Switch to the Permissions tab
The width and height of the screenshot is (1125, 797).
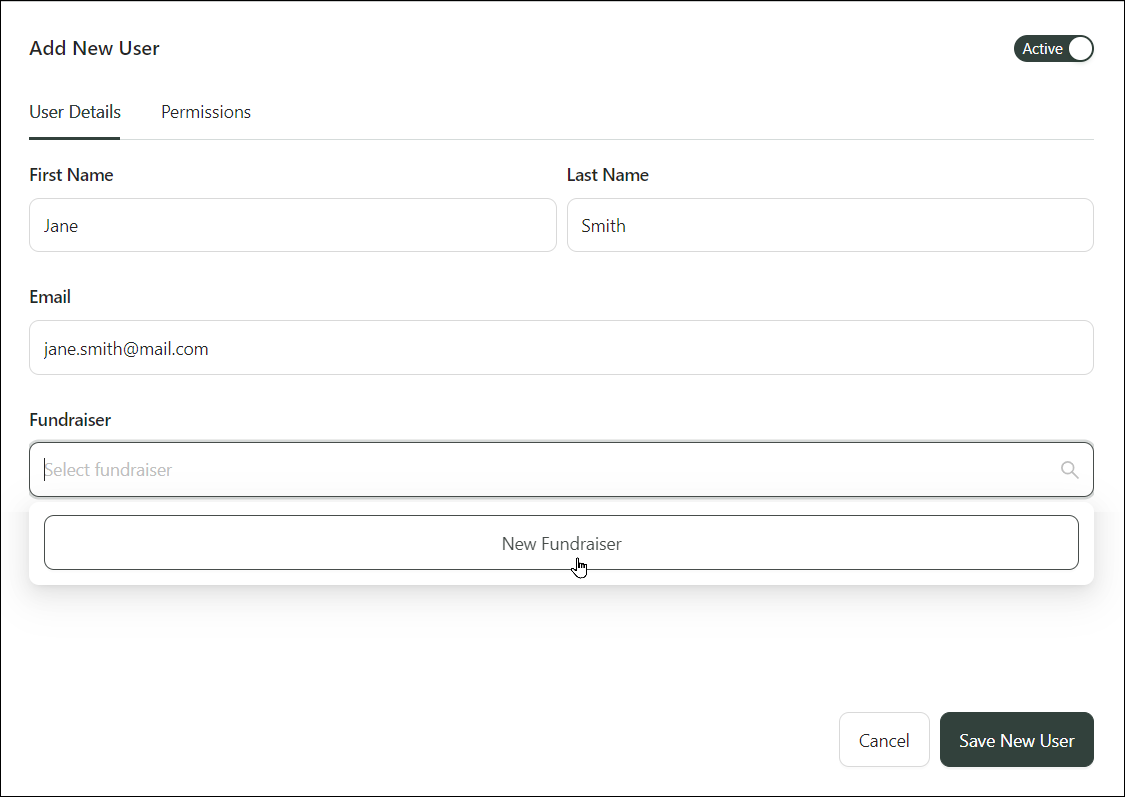pyautogui.click(x=206, y=112)
